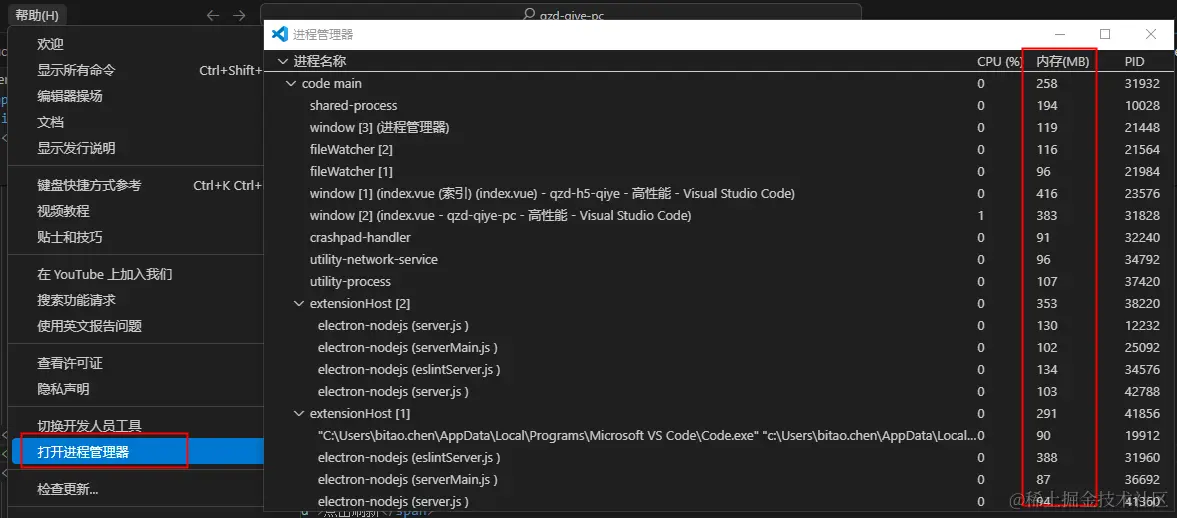Click memory value 416
The height and width of the screenshot is (518, 1177).
[x=1046, y=194]
